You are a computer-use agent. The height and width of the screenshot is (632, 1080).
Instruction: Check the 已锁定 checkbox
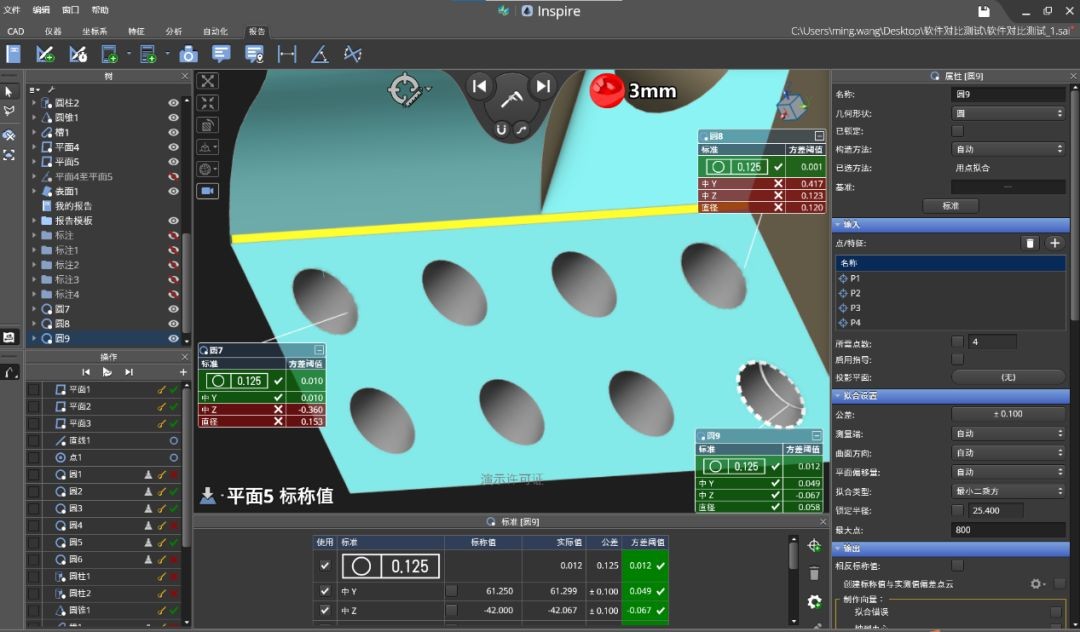957,131
